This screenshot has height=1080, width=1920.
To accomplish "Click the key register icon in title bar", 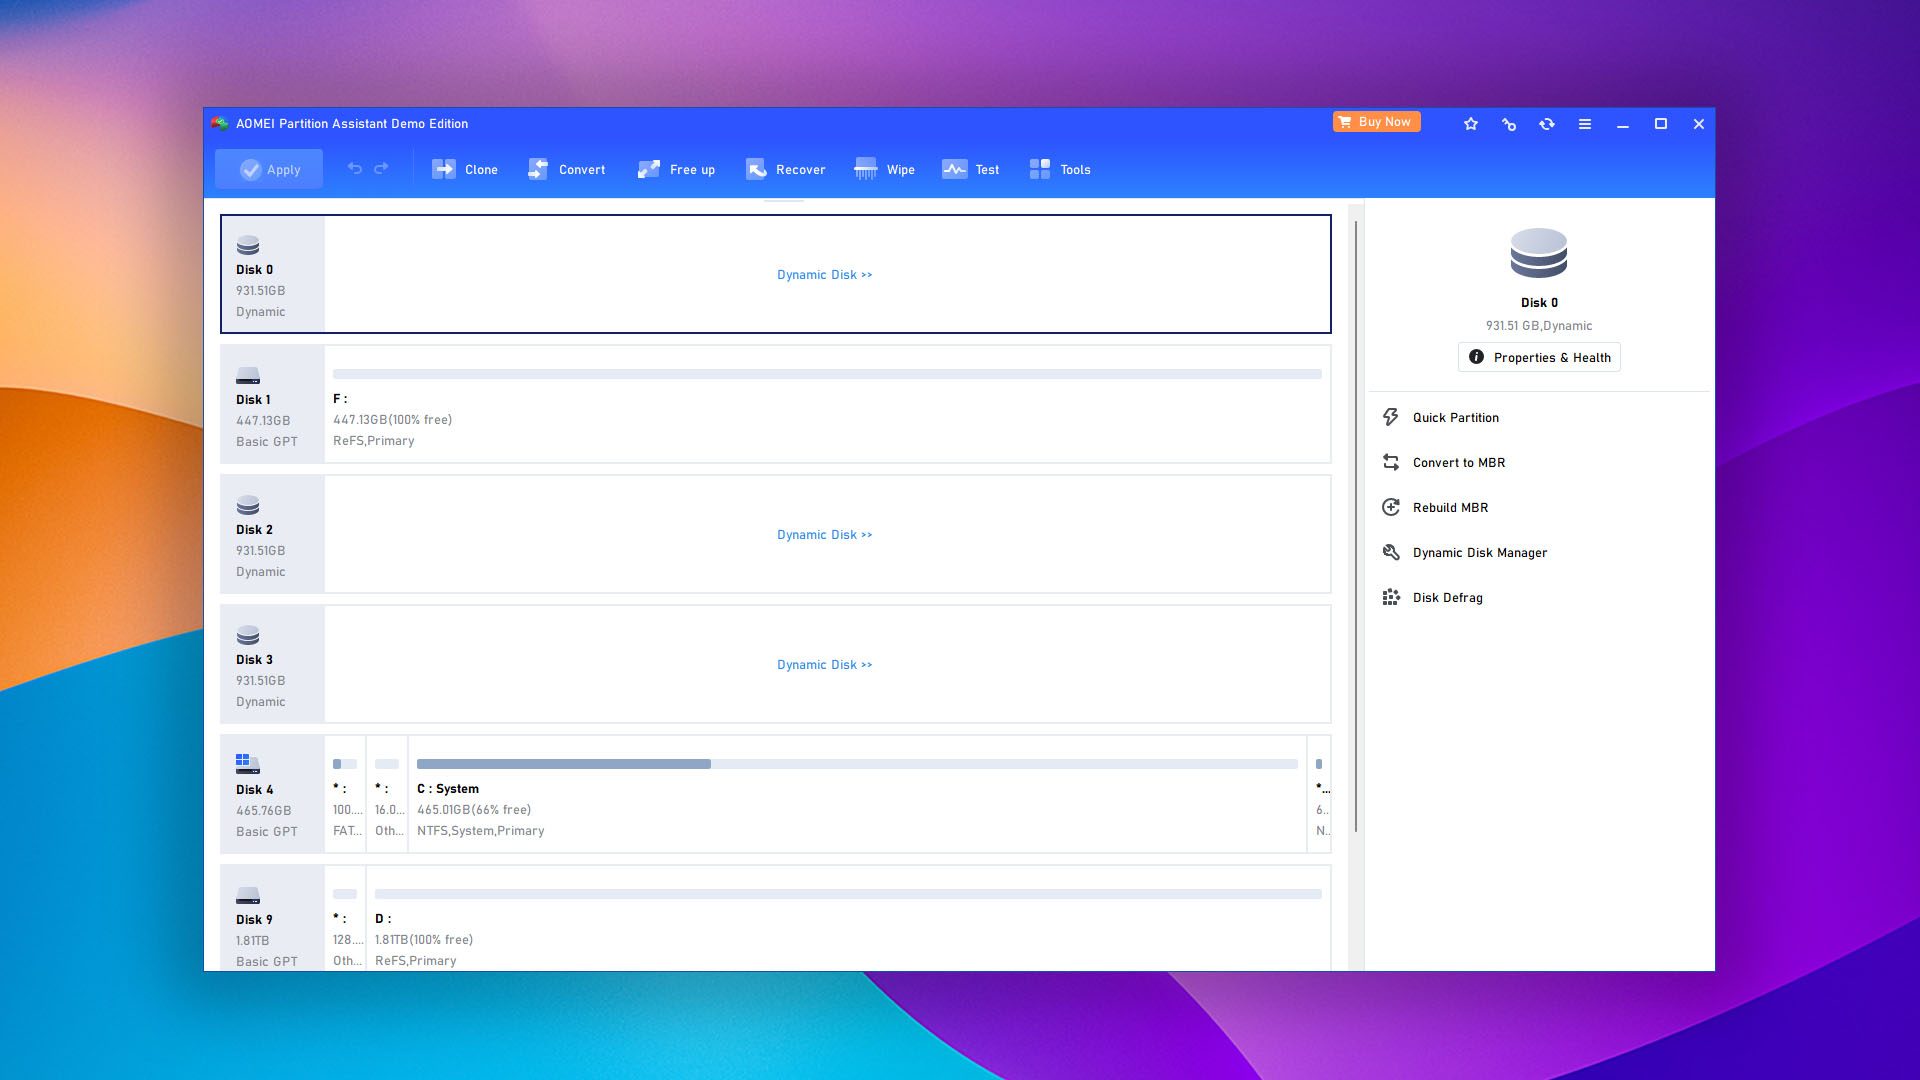I will (1509, 124).
